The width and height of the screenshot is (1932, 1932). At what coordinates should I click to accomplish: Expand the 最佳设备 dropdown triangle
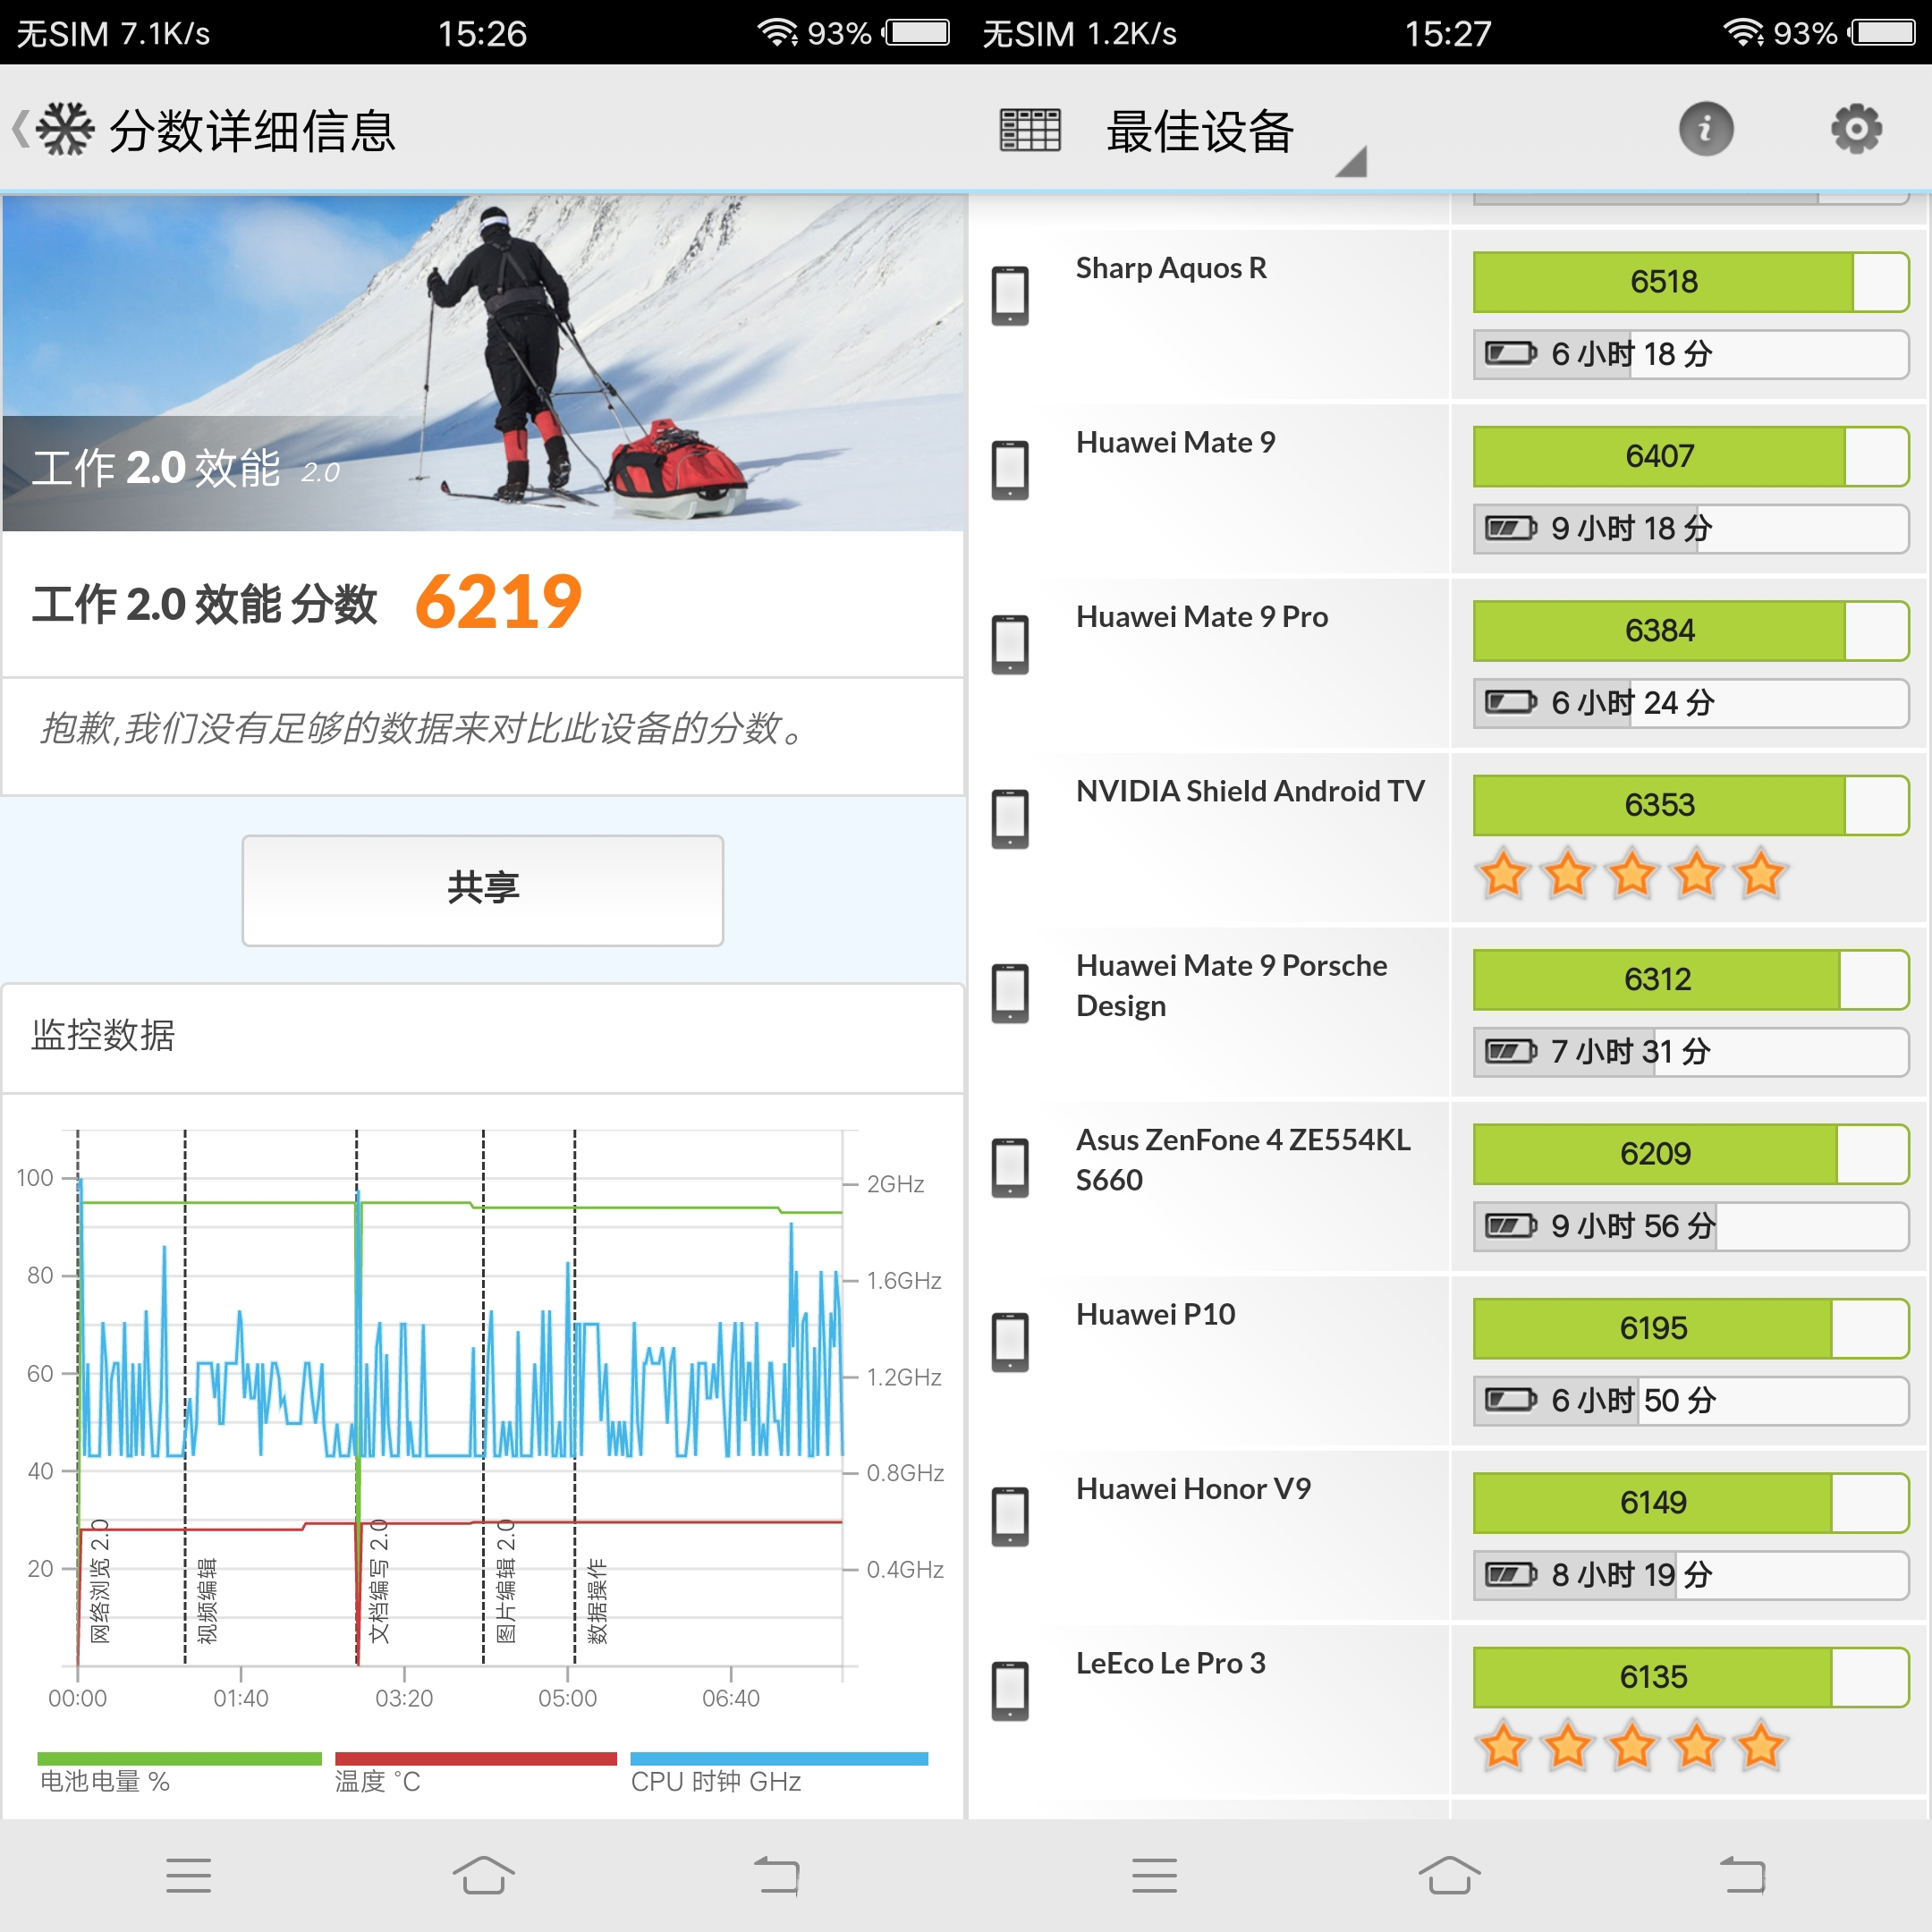pyautogui.click(x=1351, y=161)
